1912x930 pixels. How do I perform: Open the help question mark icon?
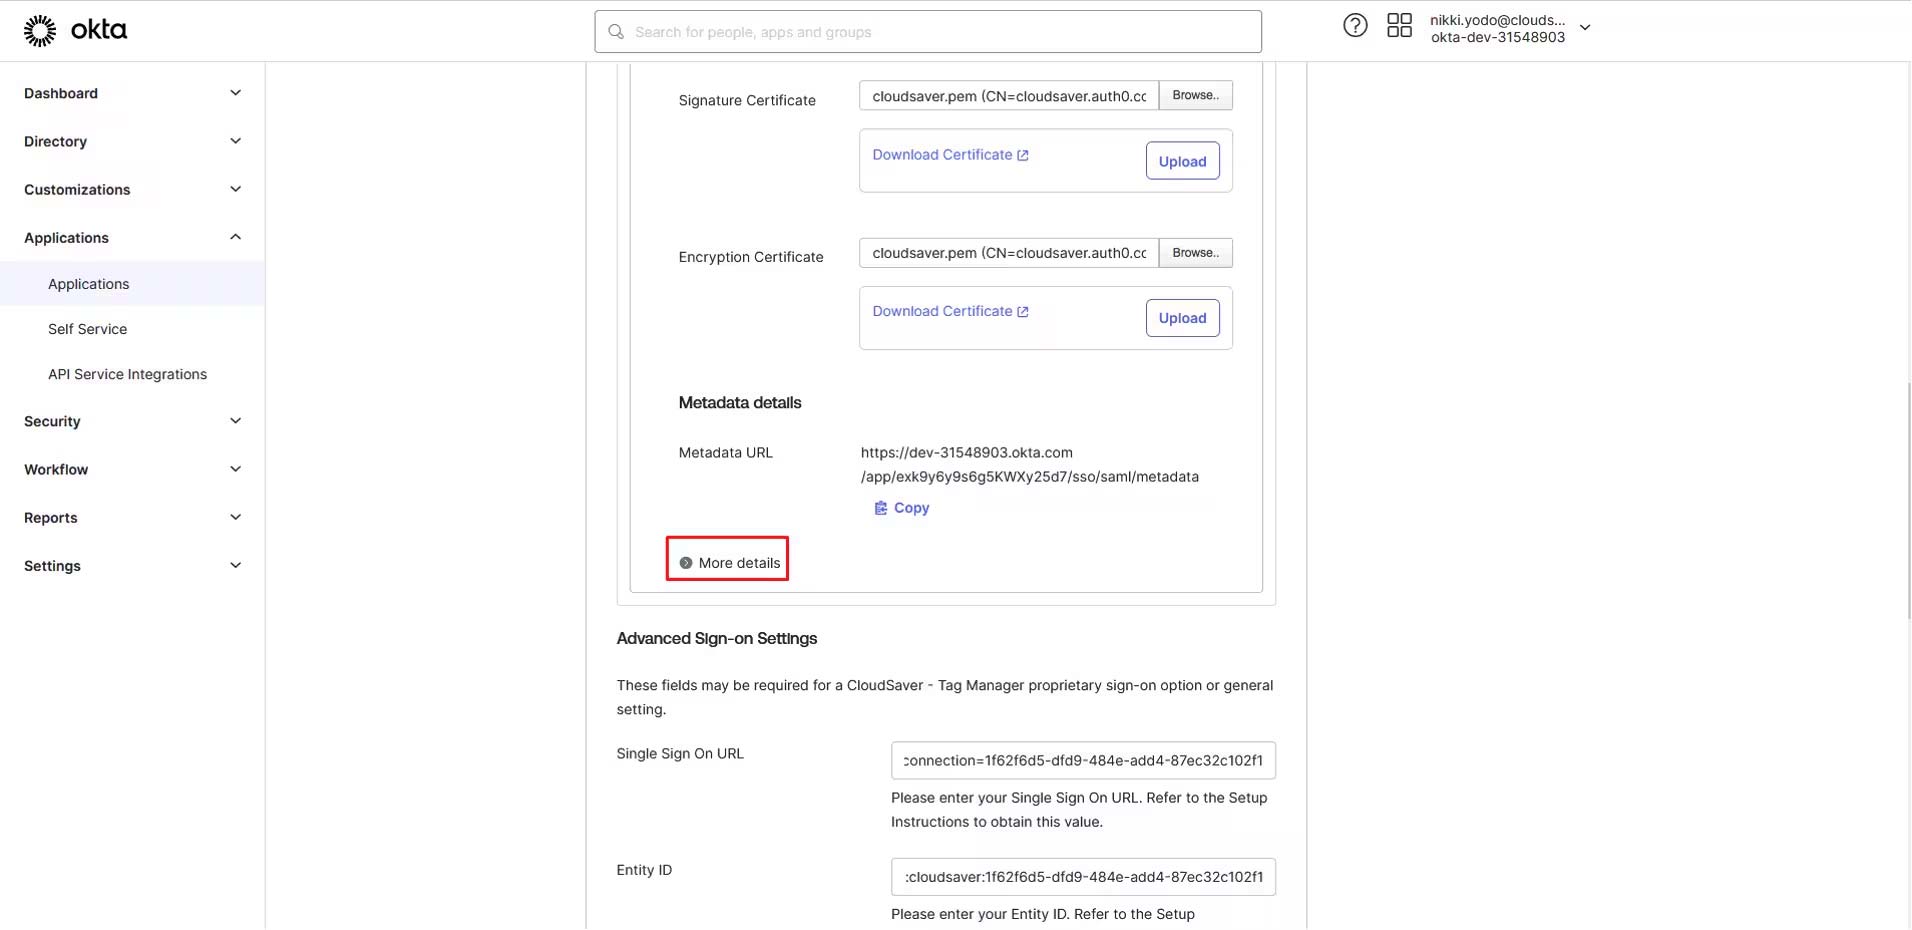pyautogui.click(x=1354, y=26)
